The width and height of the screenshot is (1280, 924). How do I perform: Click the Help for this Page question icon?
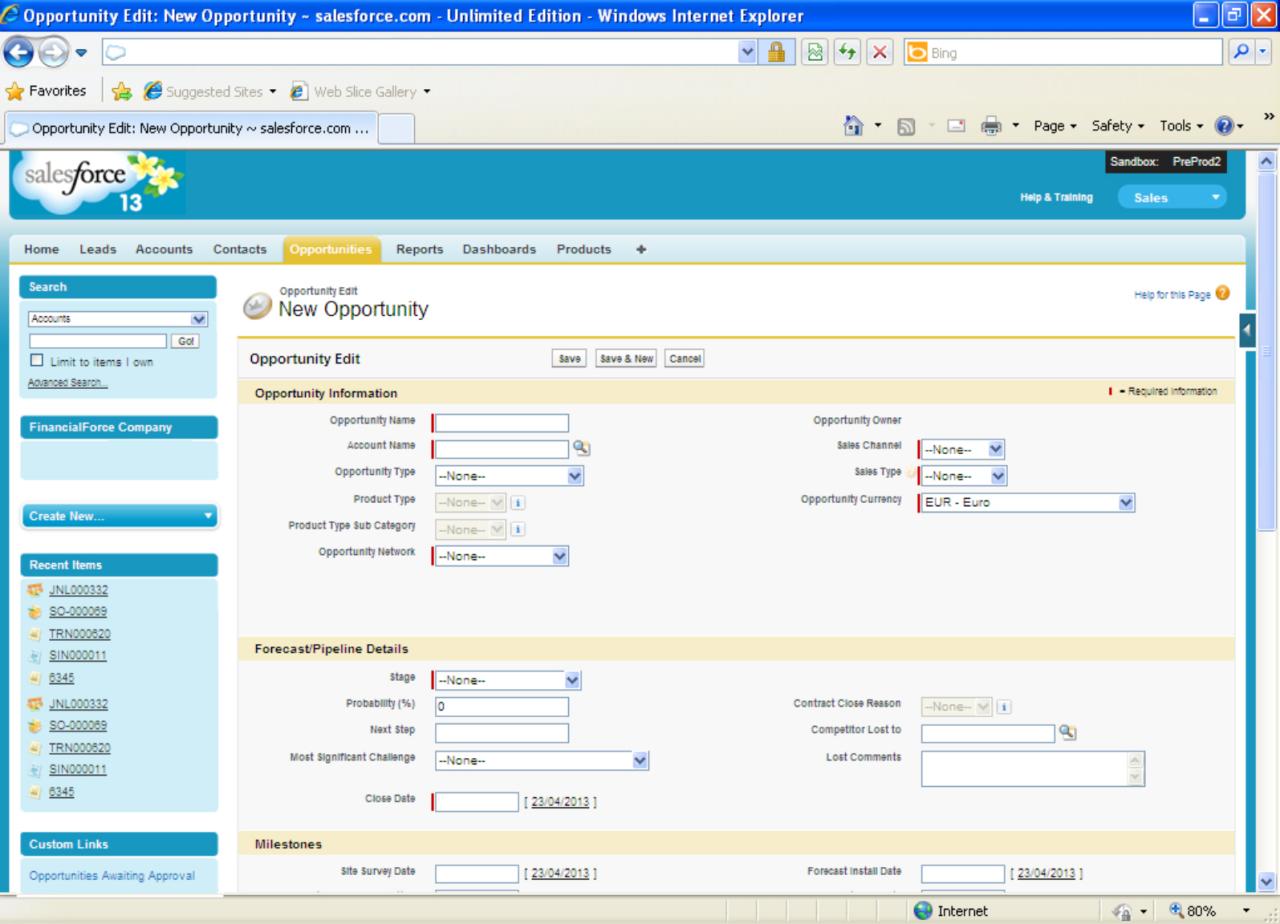click(x=1223, y=294)
